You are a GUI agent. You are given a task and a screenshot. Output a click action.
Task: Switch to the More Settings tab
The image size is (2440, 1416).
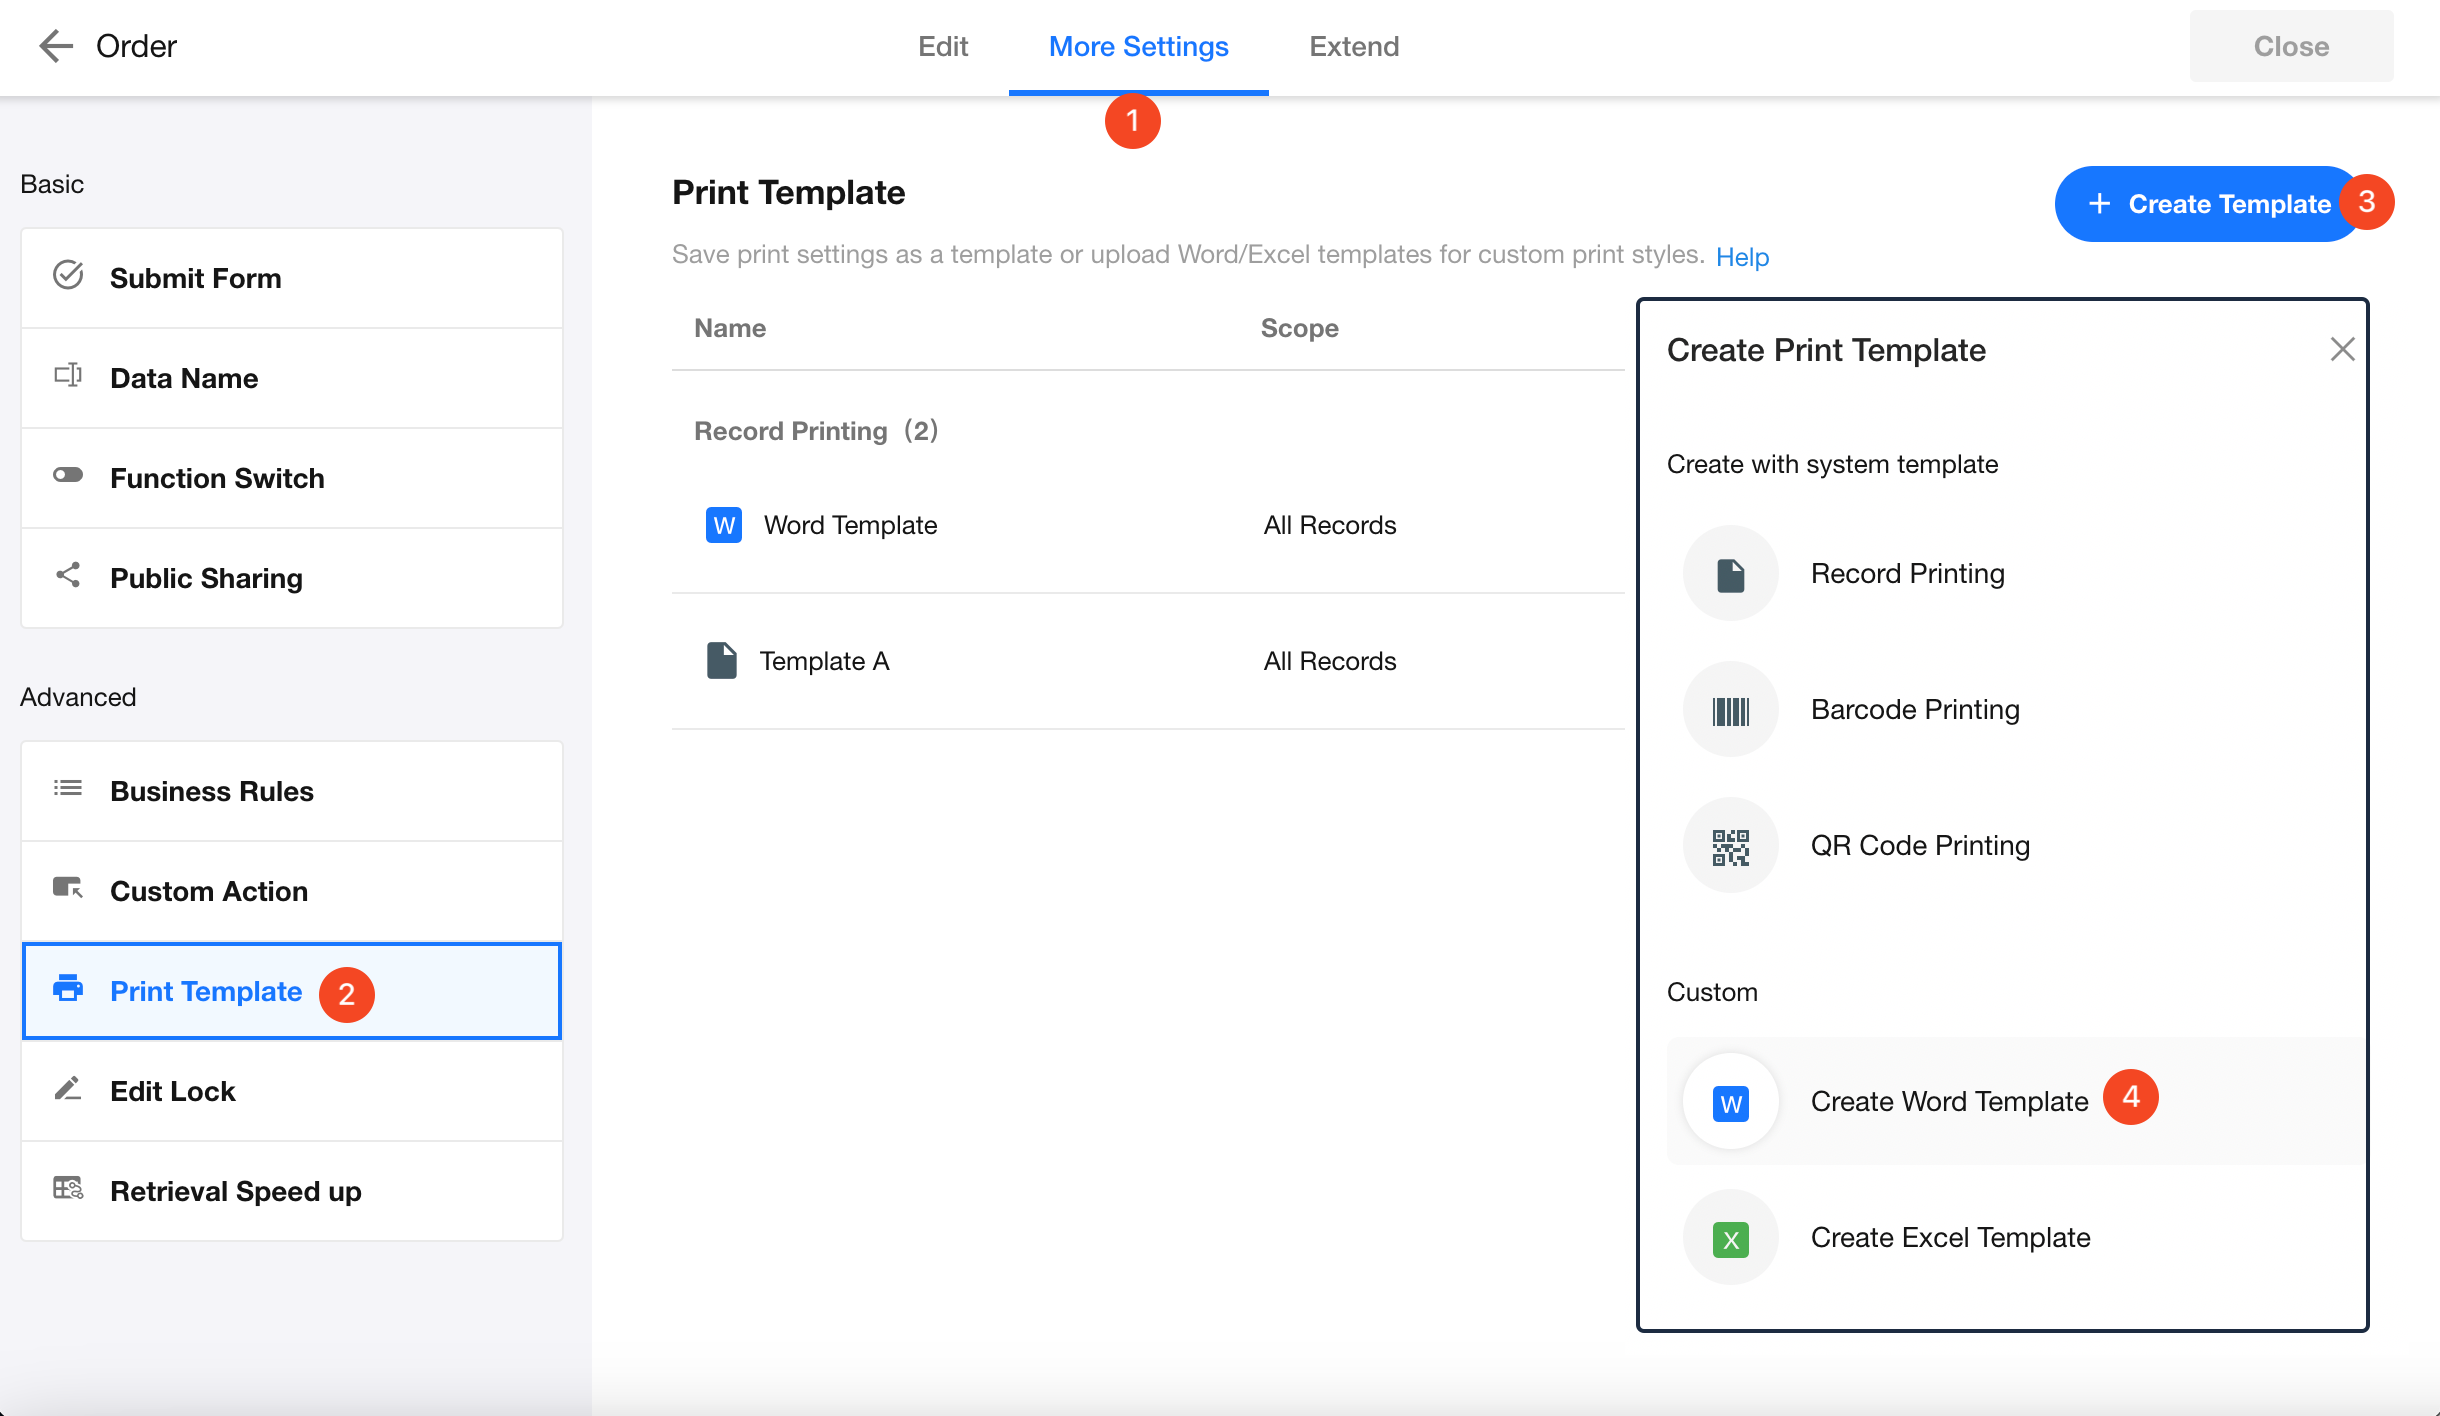[1138, 46]
